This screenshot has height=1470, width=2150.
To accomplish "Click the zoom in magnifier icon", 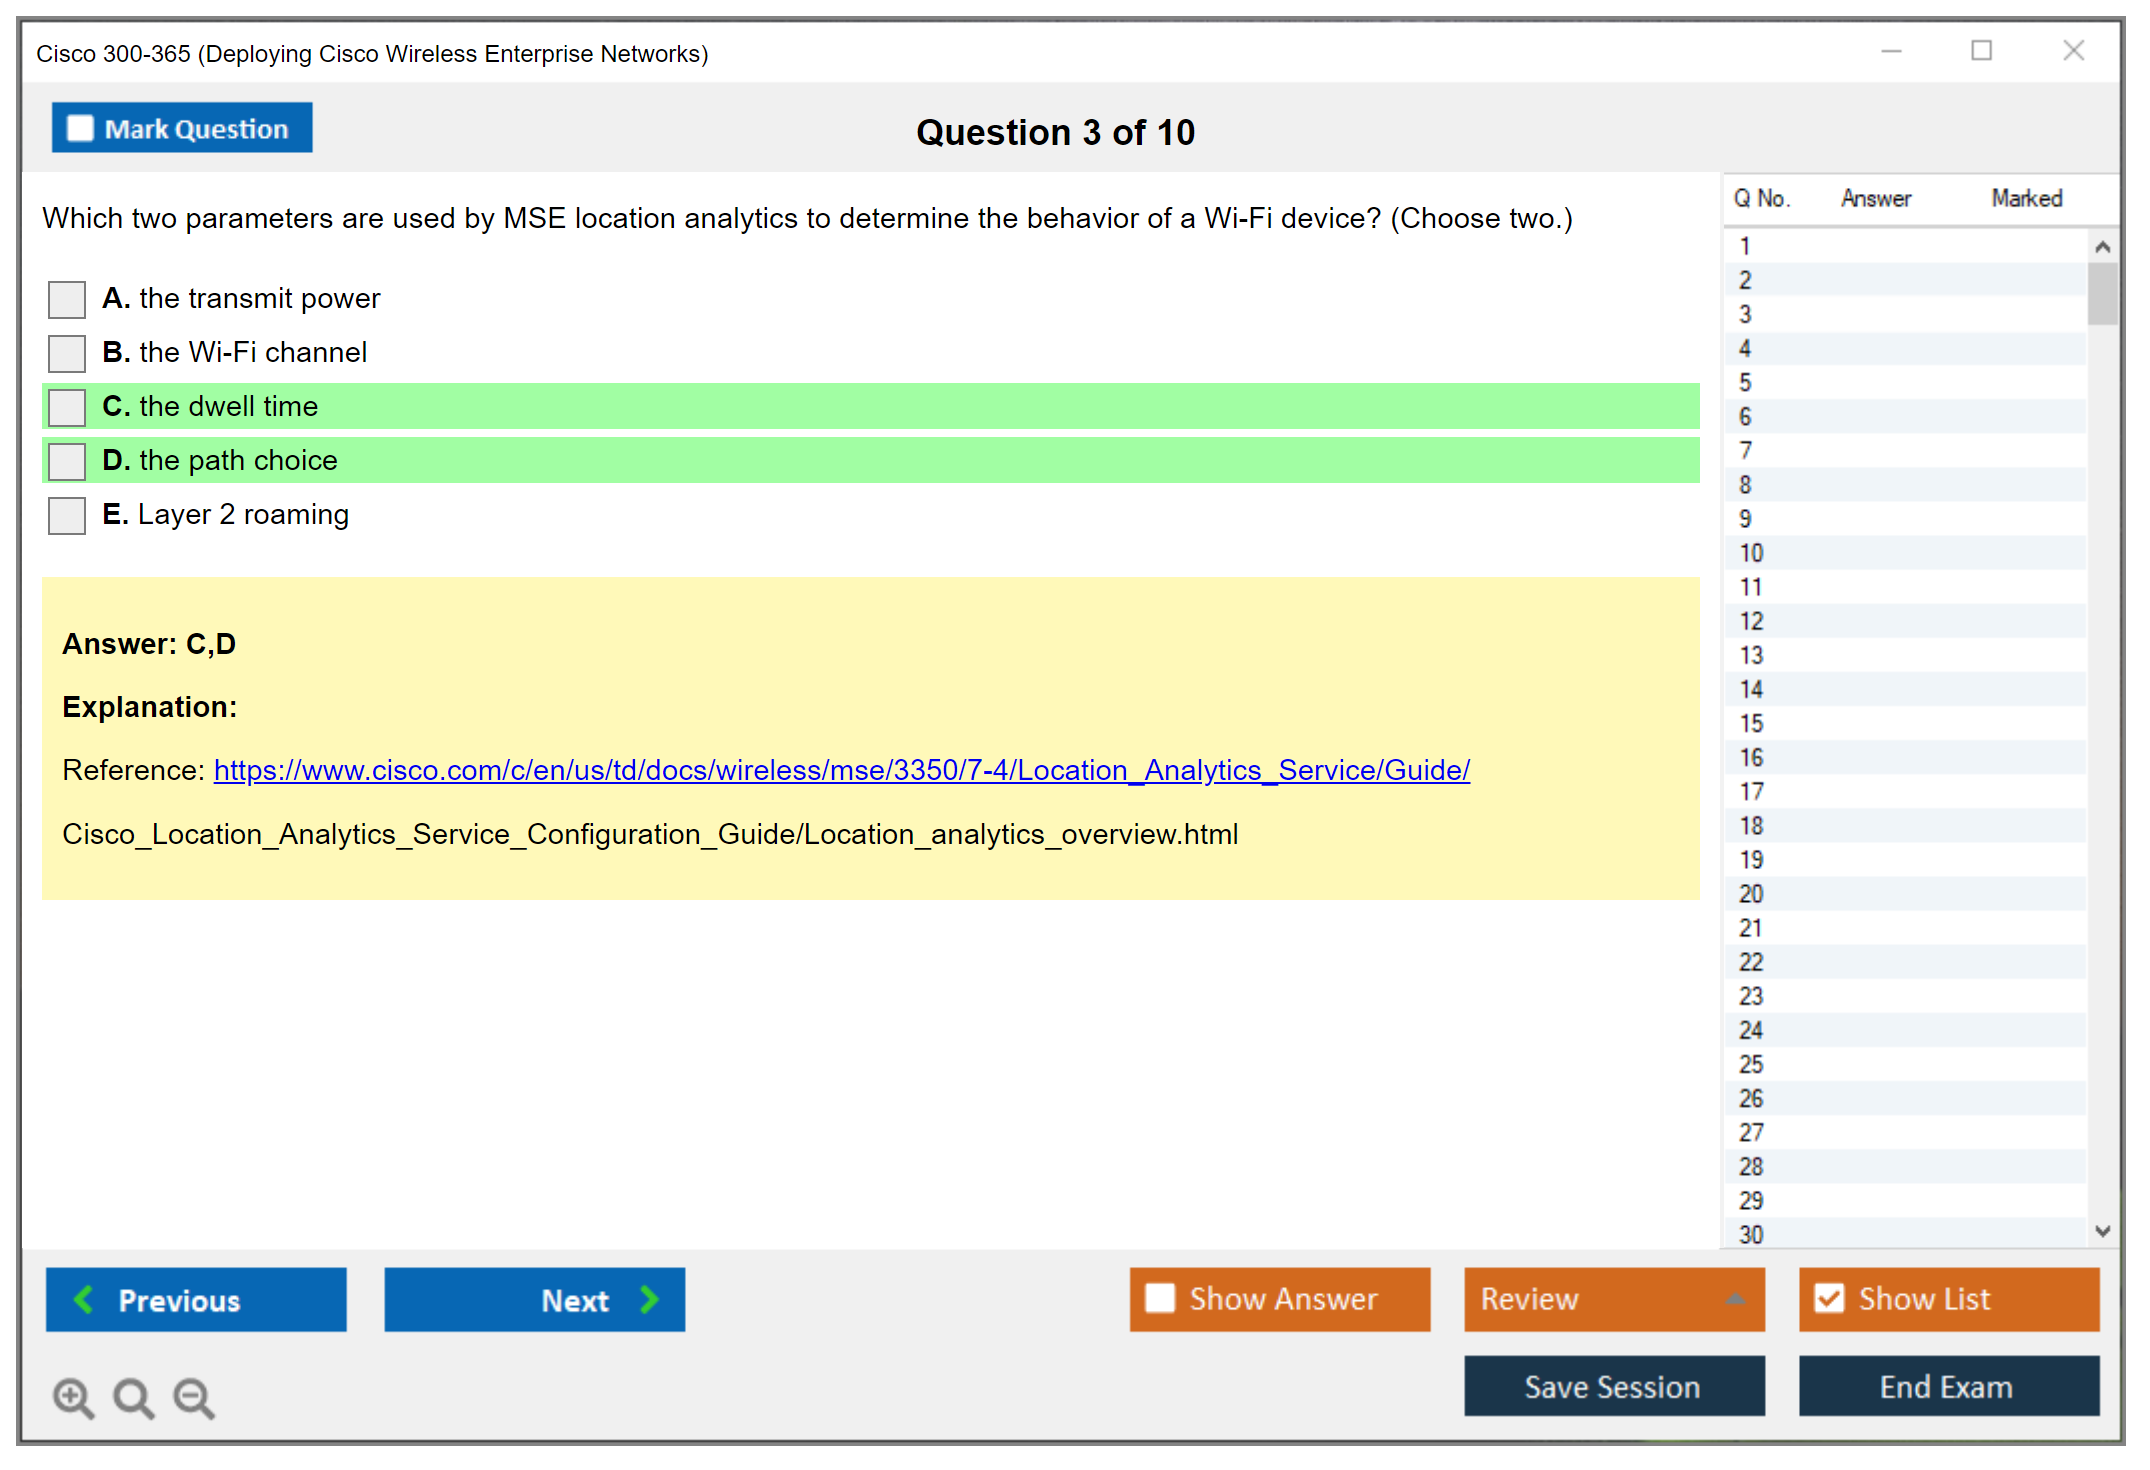I will tap(73, 1397).
